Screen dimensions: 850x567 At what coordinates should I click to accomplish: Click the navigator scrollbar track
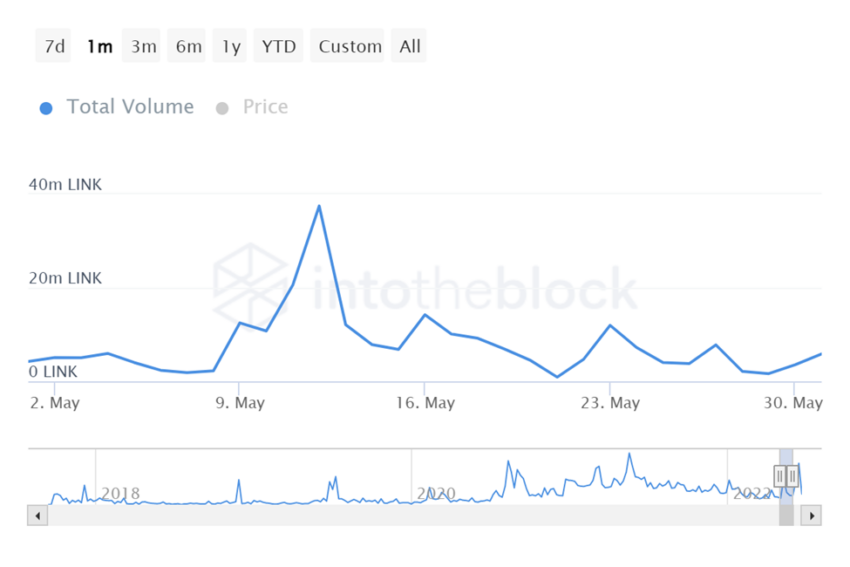point(400,516)
